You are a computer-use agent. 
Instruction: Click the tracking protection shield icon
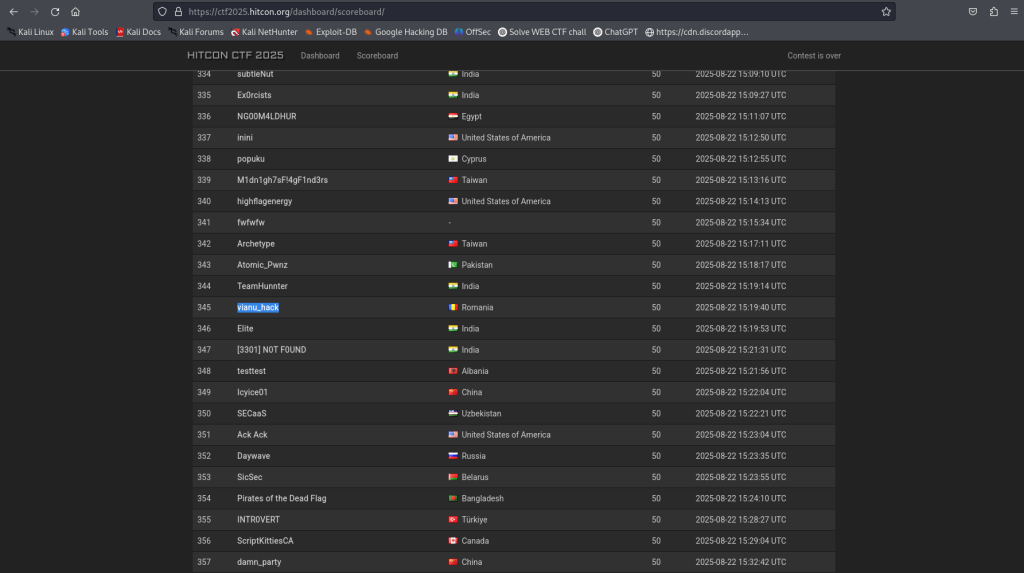[163, 11]
